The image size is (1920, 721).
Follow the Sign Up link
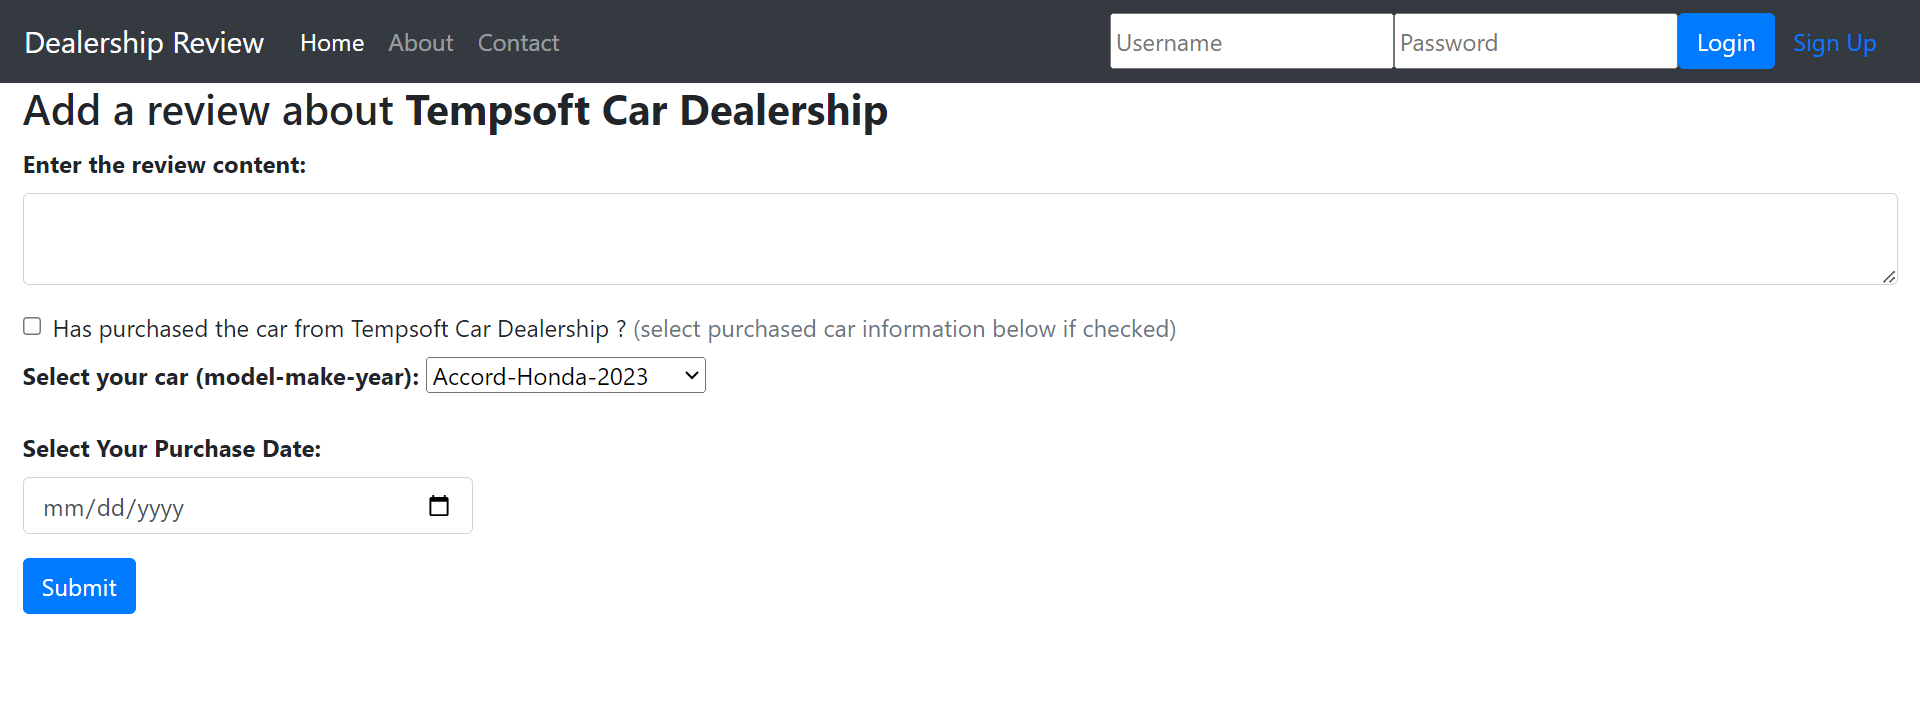[1833, 43]
